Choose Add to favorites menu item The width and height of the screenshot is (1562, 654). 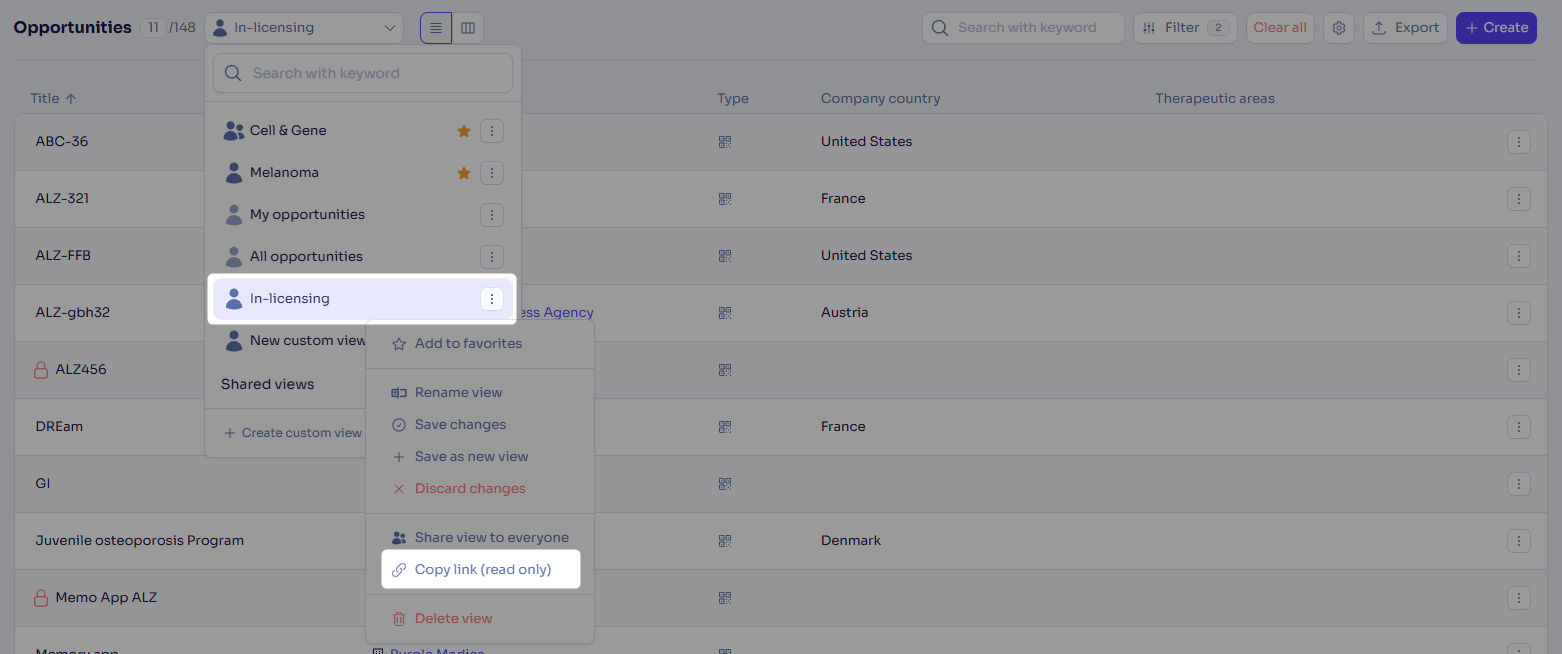(x=467, y=344)
